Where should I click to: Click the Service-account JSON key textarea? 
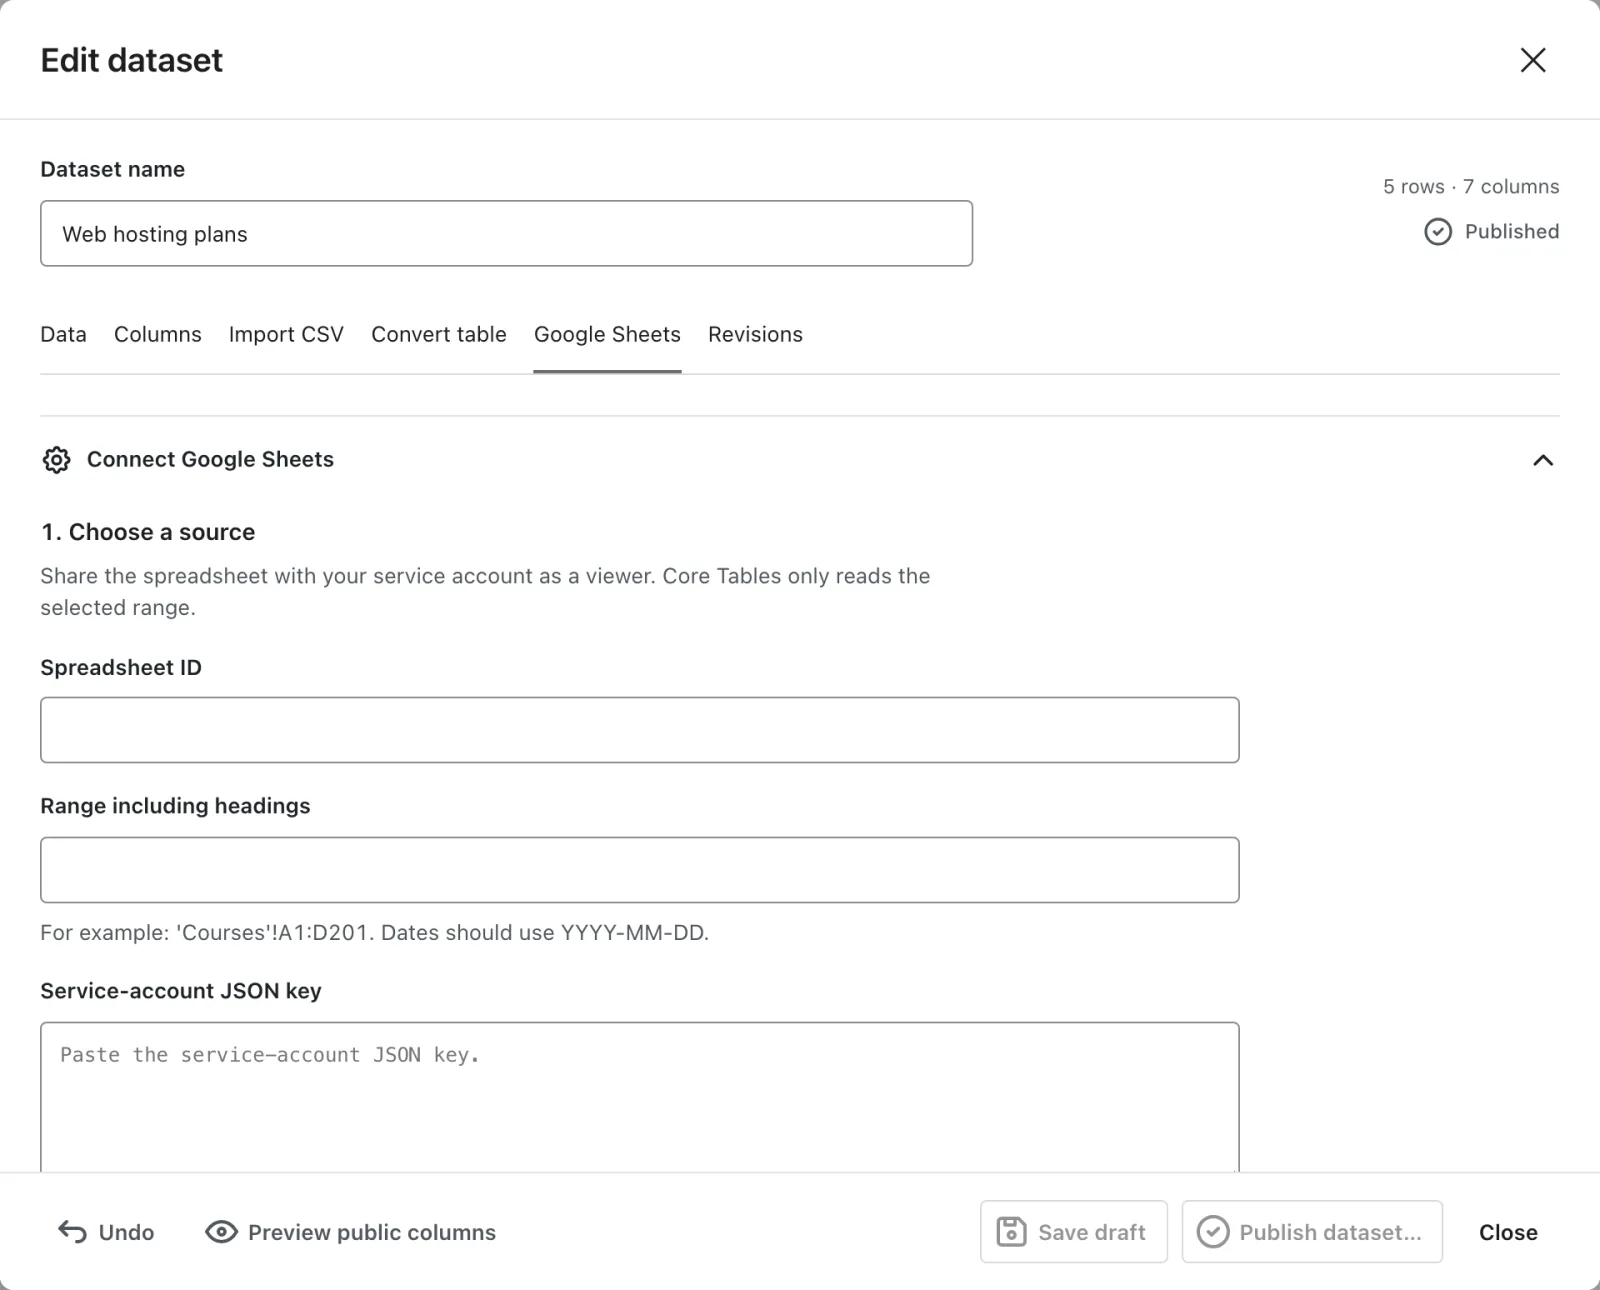[x=640, y=1097]
